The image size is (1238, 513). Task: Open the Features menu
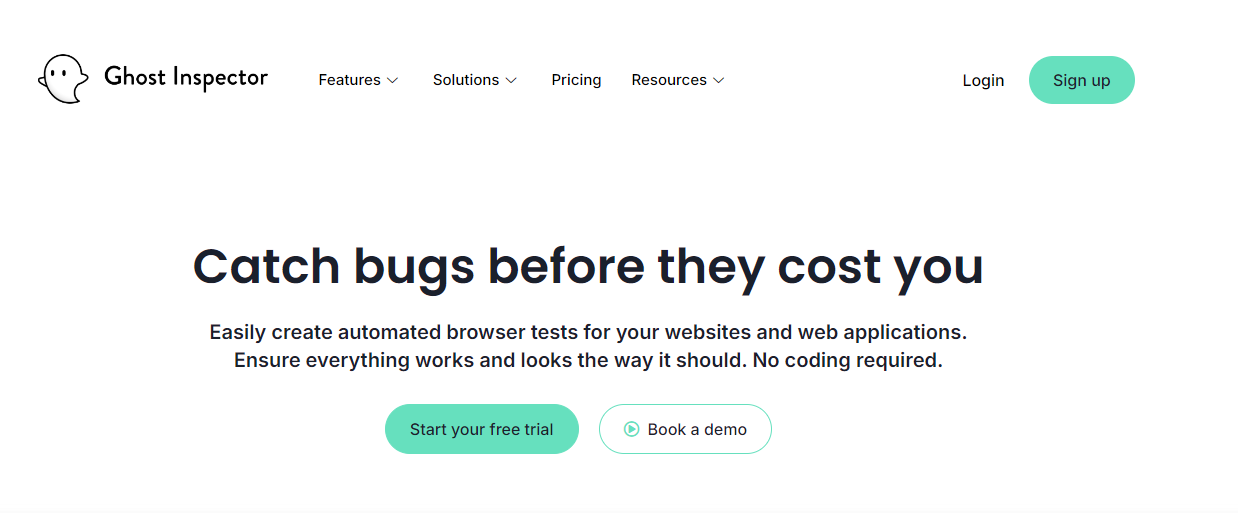pos(349,80)
